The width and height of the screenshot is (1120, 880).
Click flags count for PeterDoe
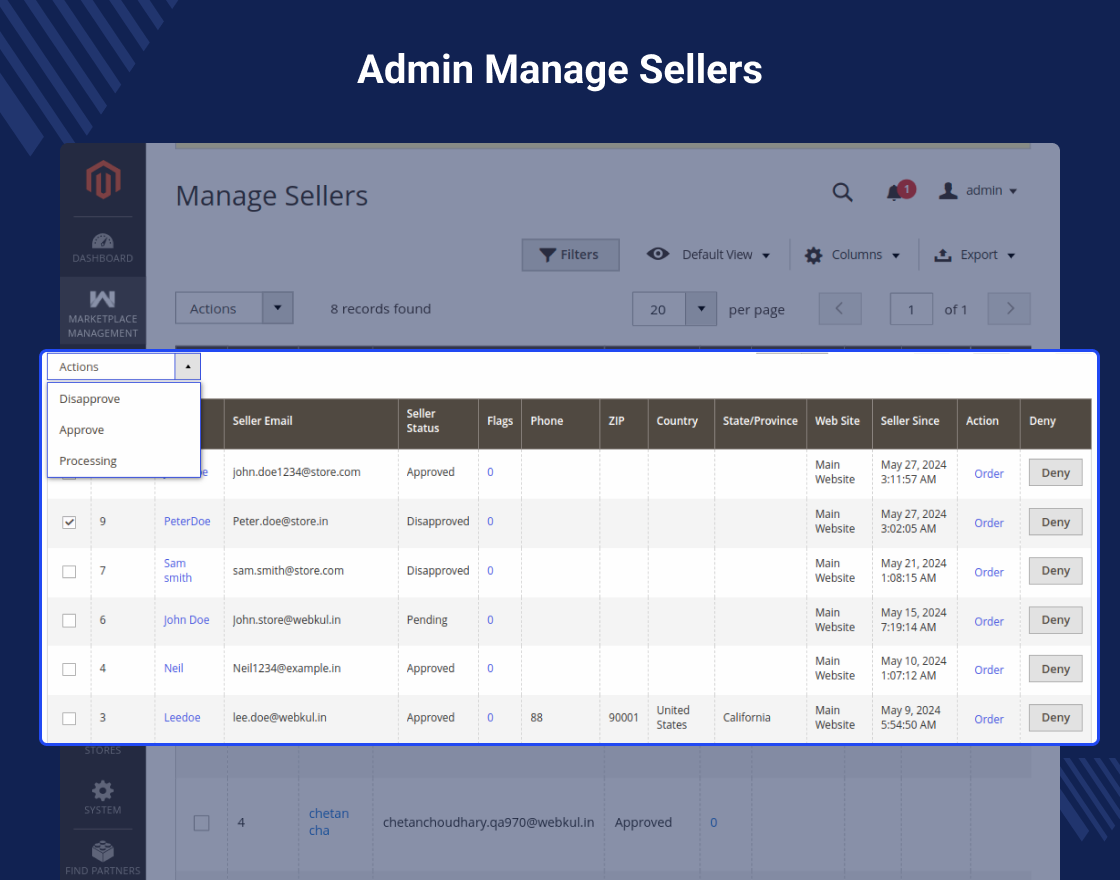click(490, 521)
